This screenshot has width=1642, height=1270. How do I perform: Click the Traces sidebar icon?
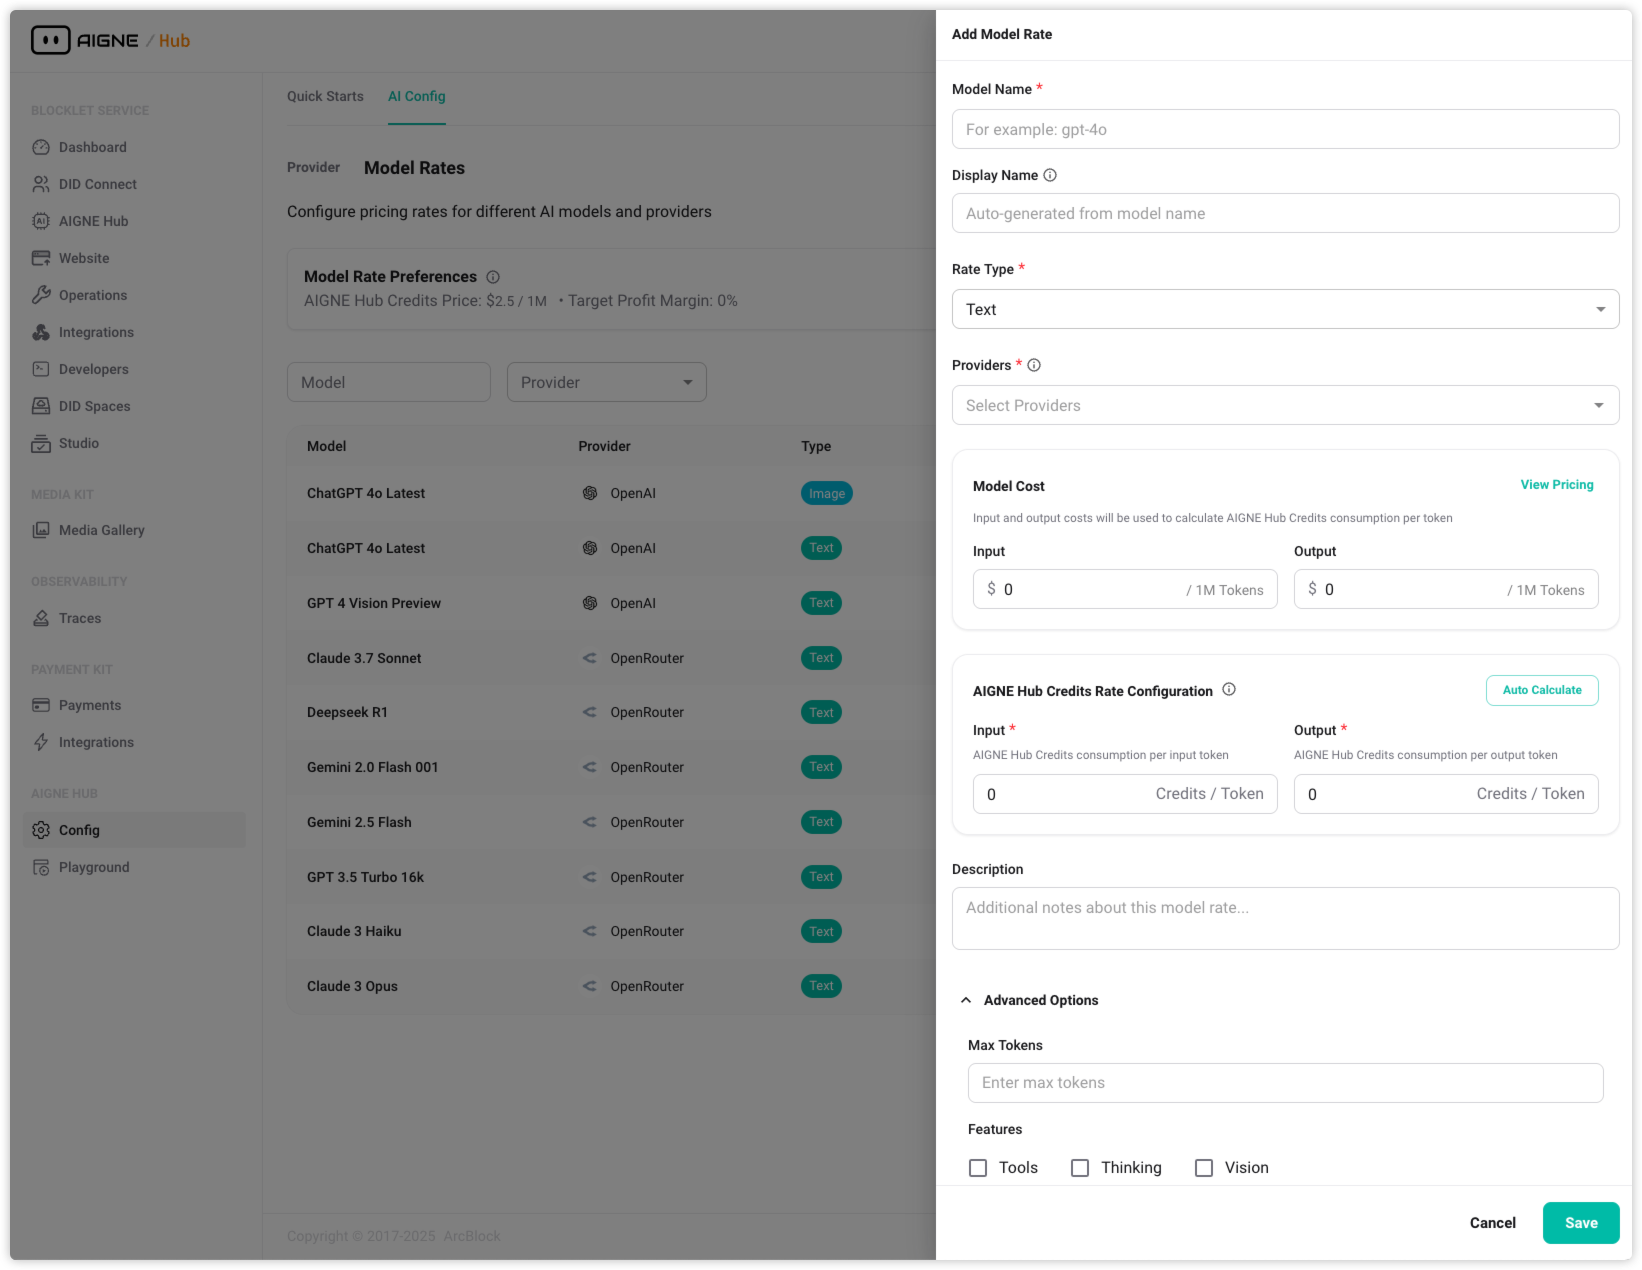tap(41, 618)
